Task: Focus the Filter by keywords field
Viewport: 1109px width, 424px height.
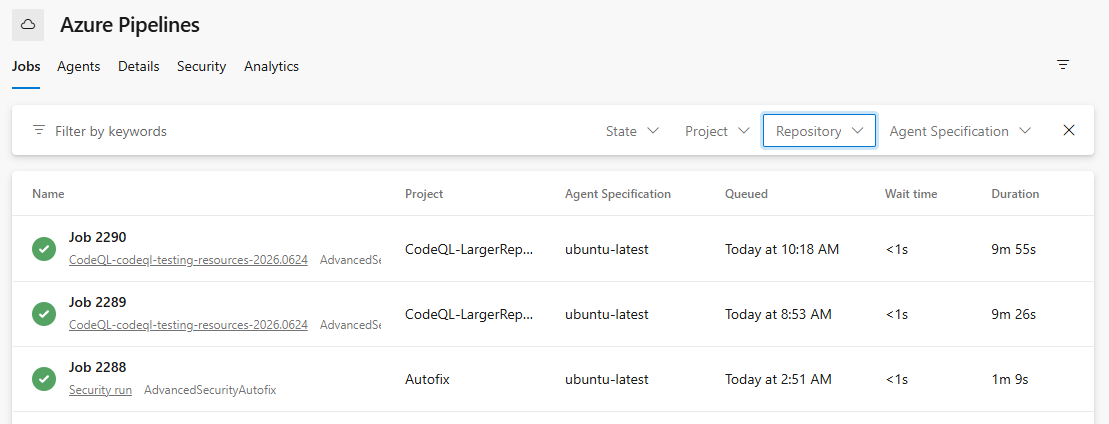Action: tap(111, 131)
